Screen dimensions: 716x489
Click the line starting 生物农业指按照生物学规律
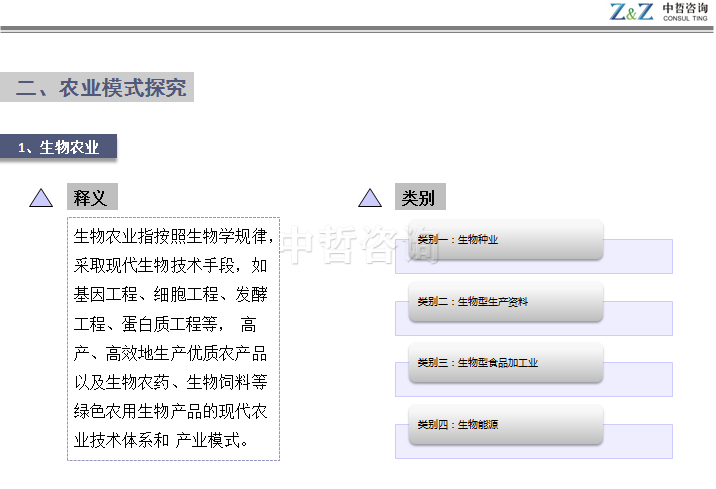click(x=174, y=236)
